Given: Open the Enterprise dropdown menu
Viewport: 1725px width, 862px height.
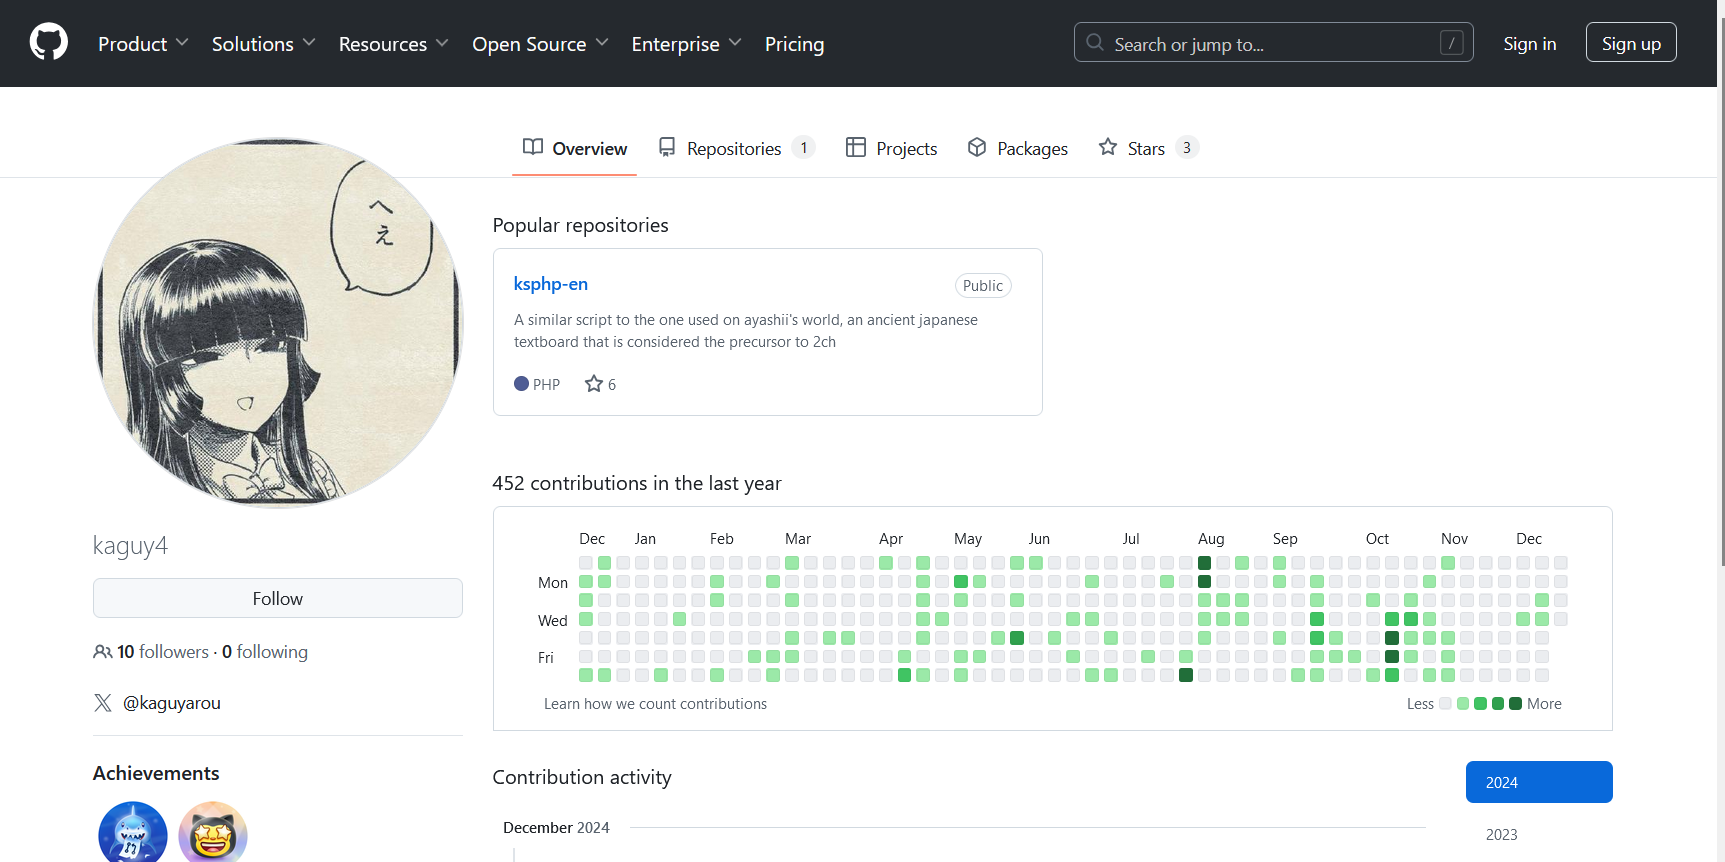Looking at the screenshot, I should [x=686, y=44].
